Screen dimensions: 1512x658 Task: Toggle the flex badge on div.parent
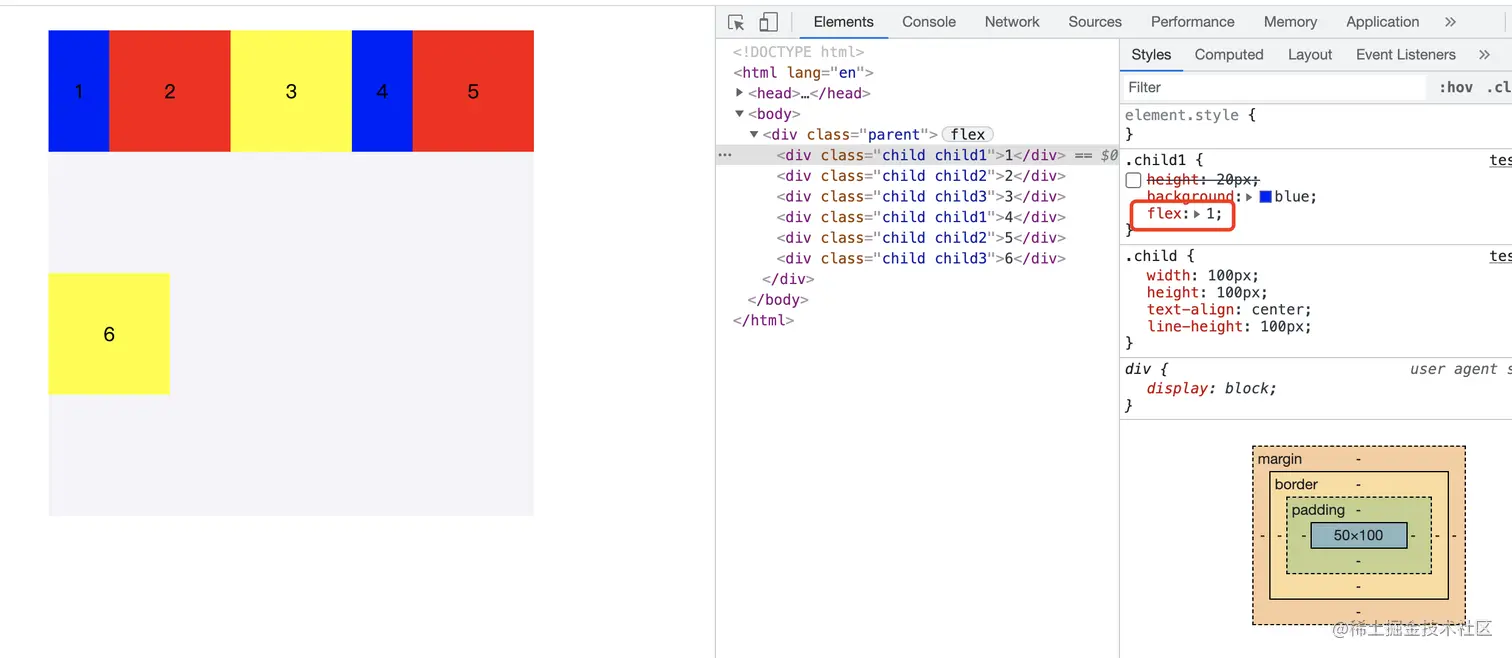[x=967, y=134]
